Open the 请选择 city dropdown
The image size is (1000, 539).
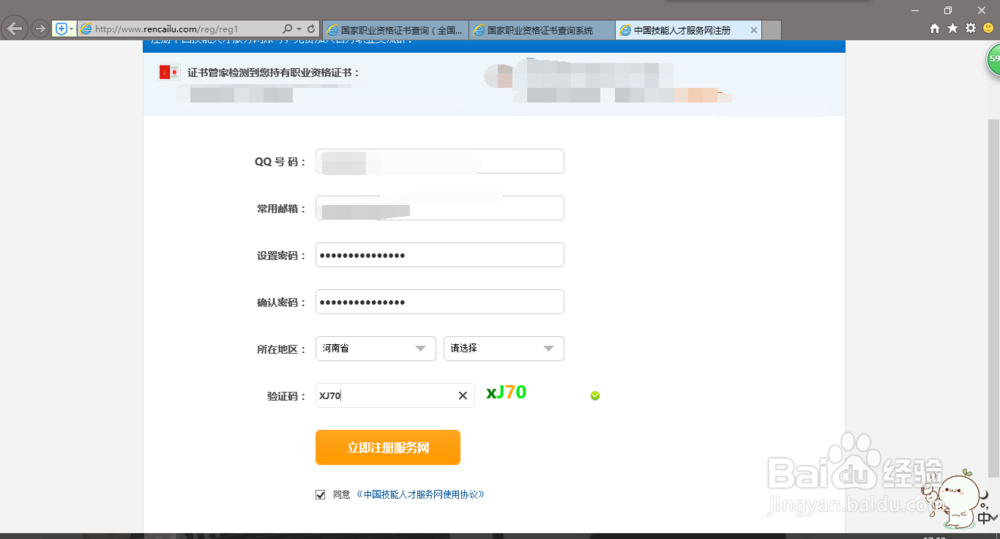pyautogui.click(x=504, y=348)
